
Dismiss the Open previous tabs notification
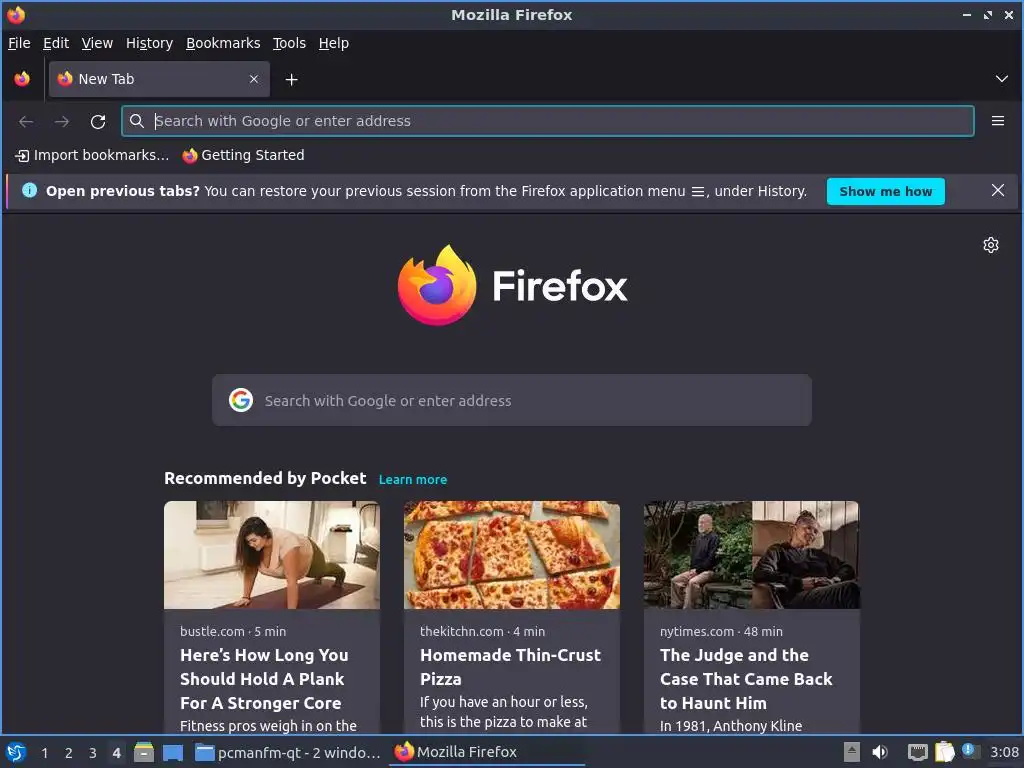click(x=997, y=190)
